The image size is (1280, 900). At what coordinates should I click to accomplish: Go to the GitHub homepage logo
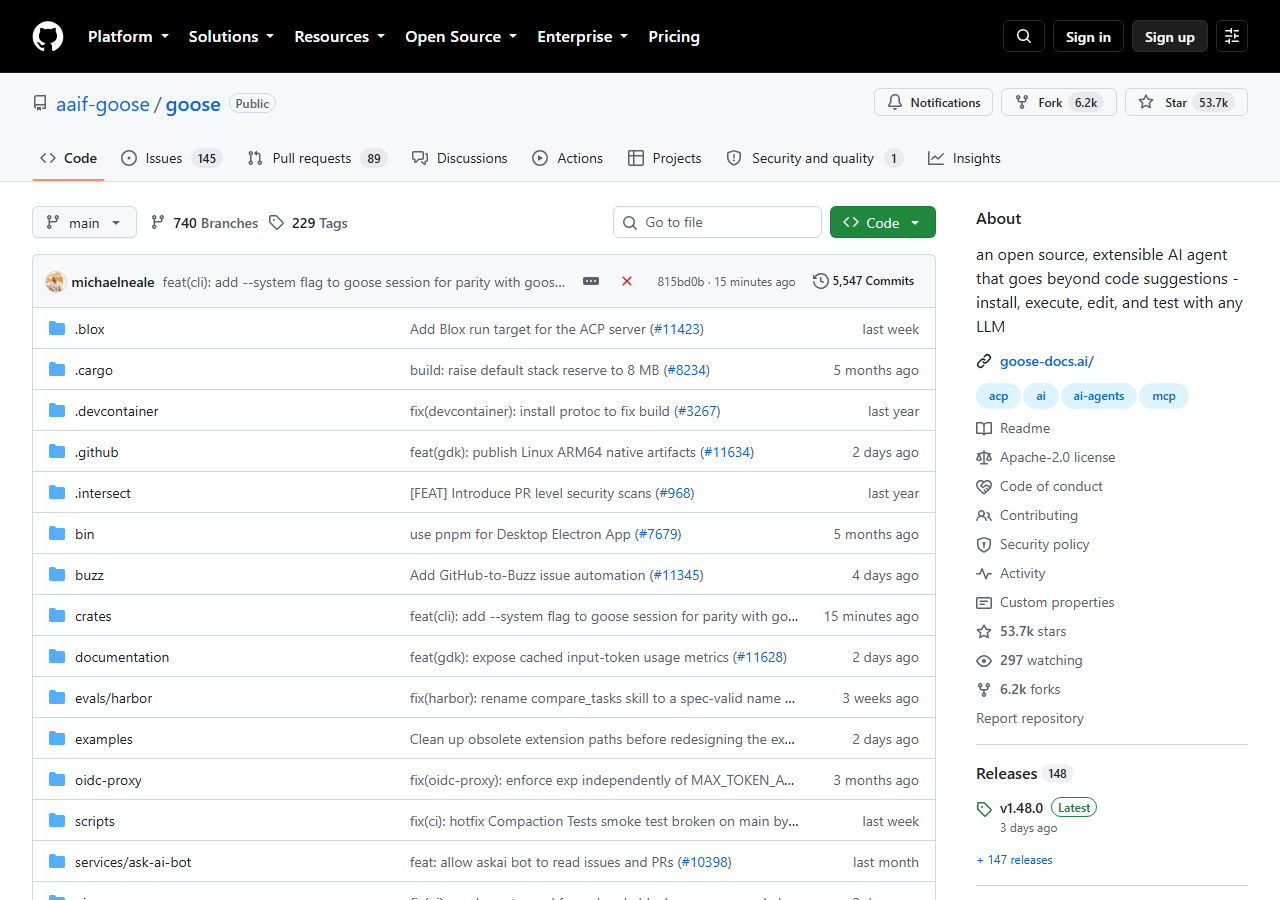48,36
